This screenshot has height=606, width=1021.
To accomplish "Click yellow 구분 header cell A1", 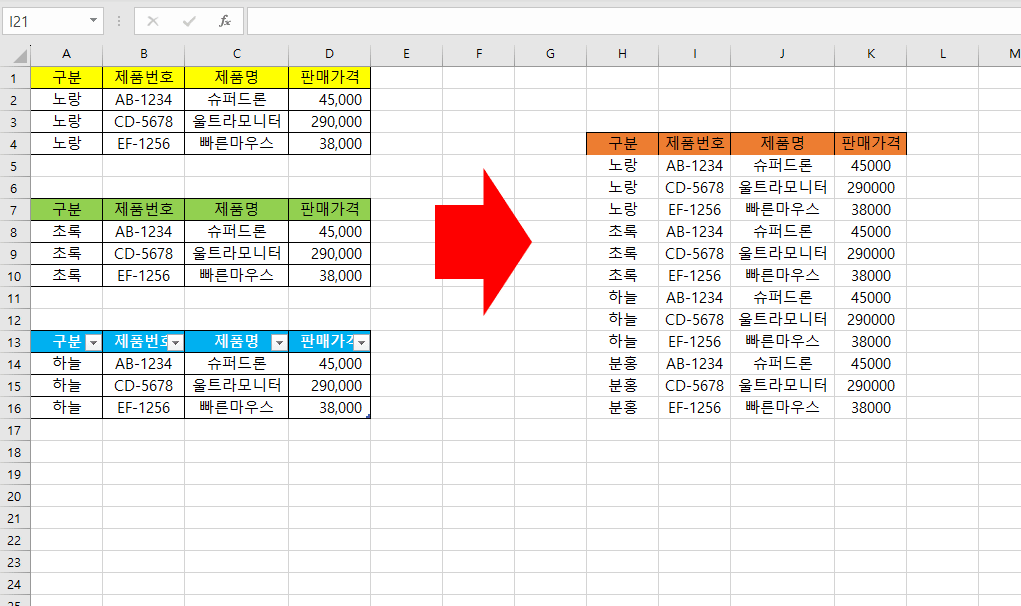I will pyautogui.click(x=66, y=77).
